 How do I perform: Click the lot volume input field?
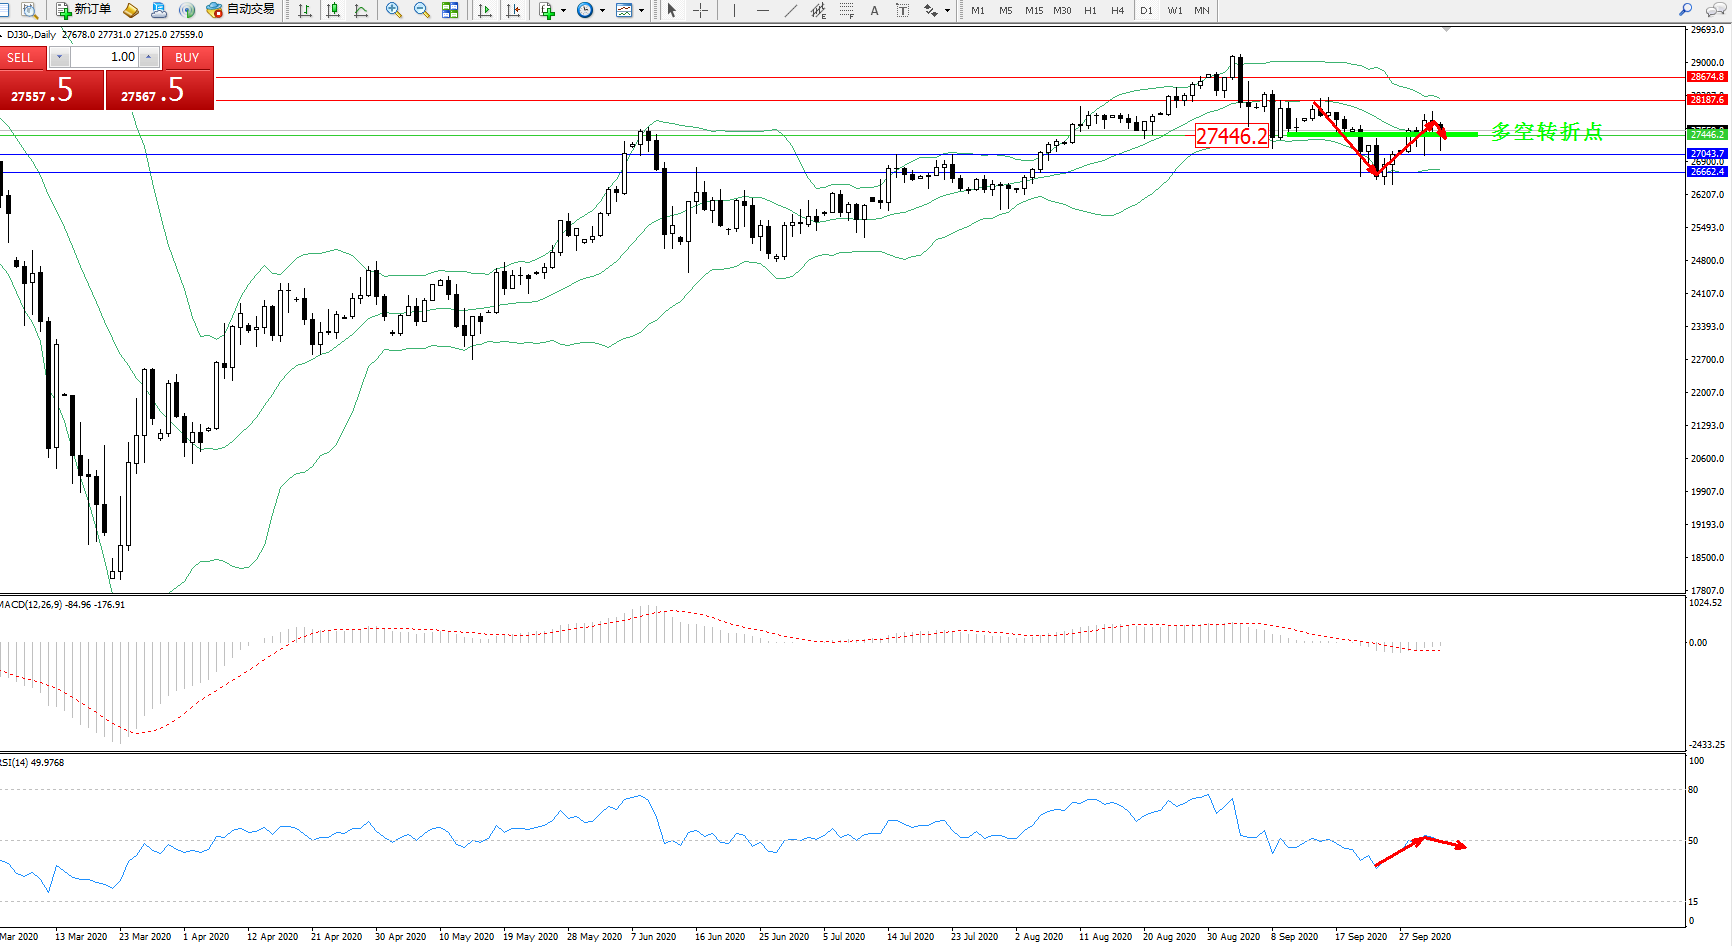[105, 57]
